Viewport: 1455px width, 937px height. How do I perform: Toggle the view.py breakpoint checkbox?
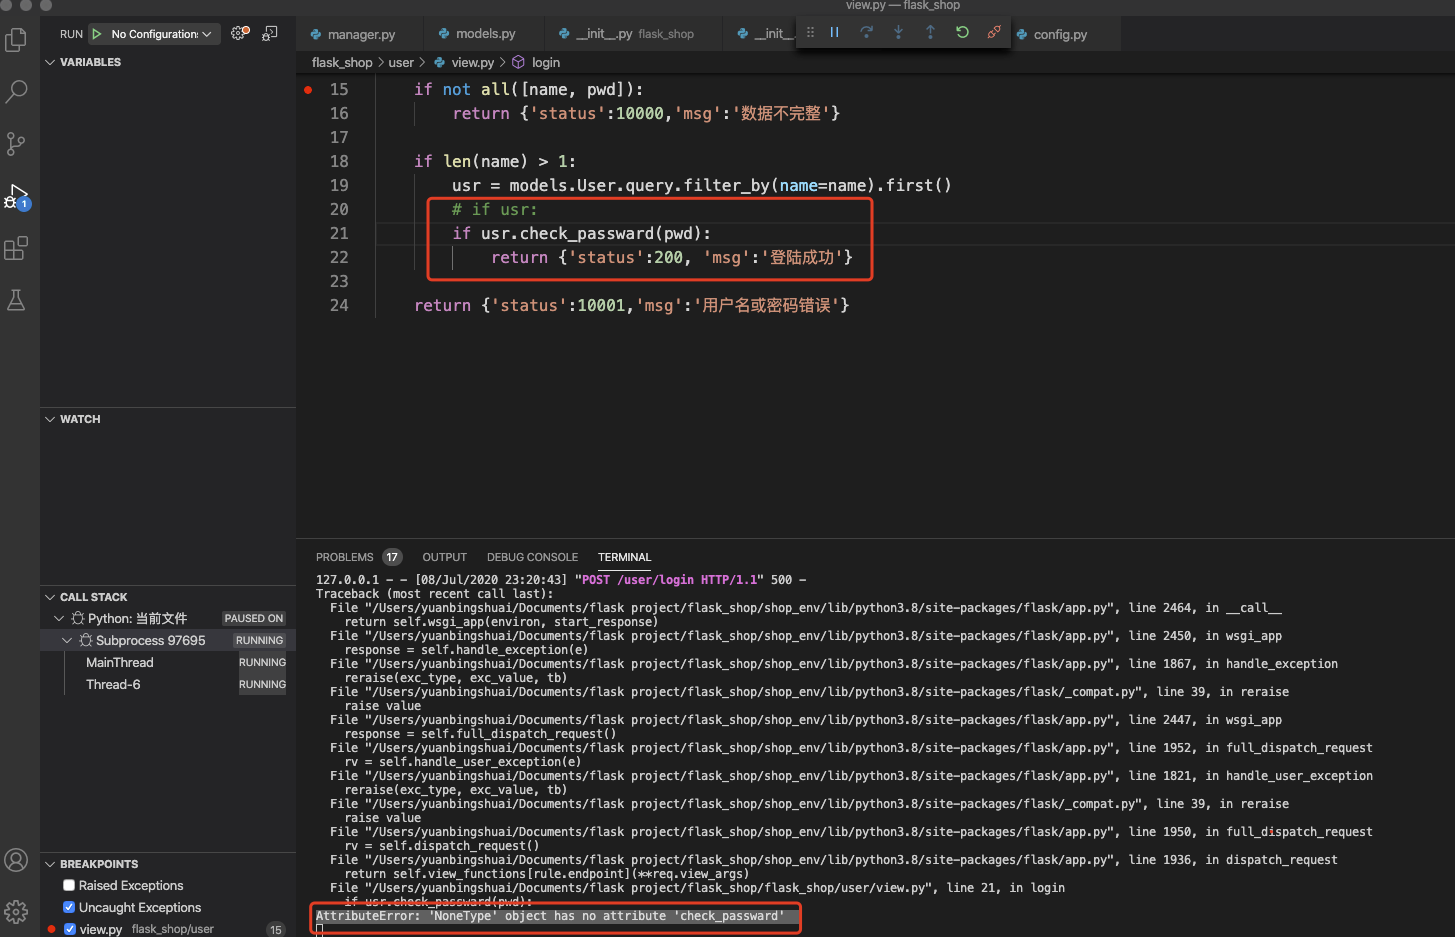pos(69,930)
